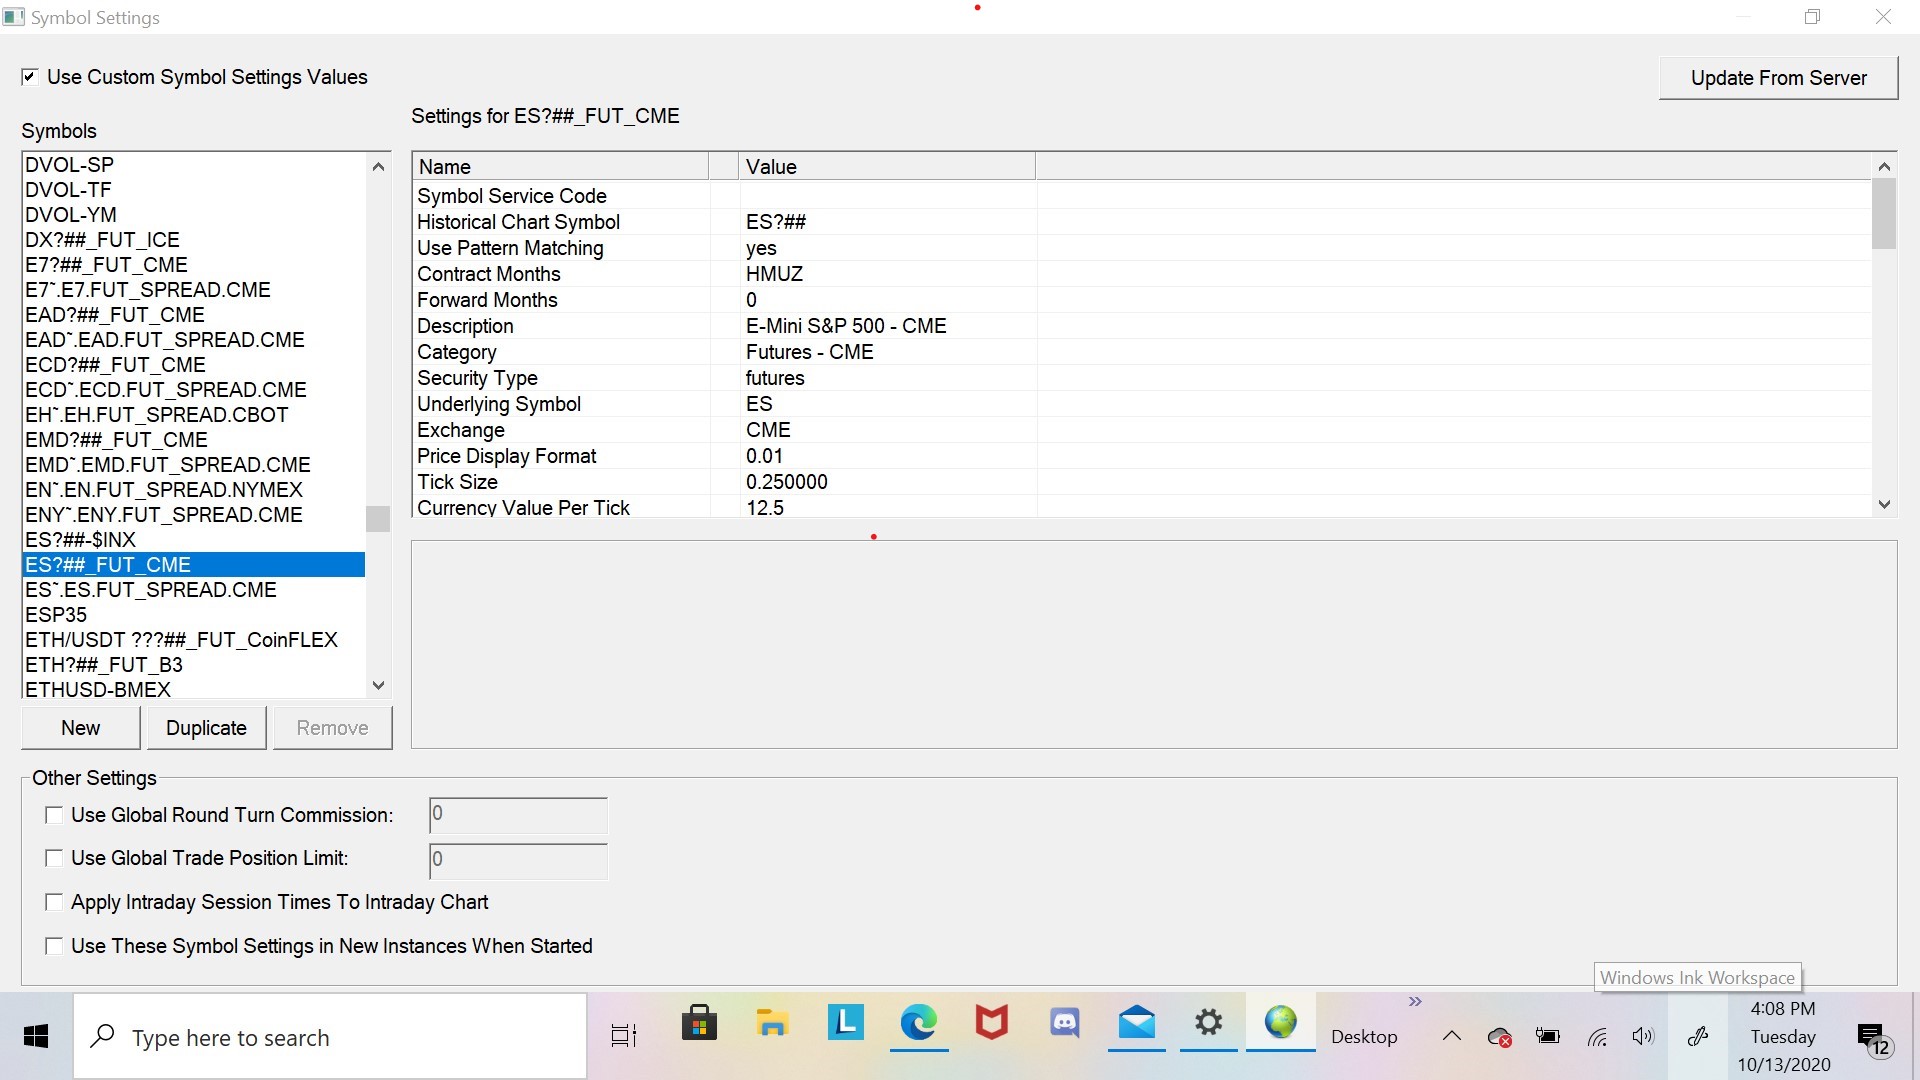Show hidden system tray icons

[1451, 1036]
